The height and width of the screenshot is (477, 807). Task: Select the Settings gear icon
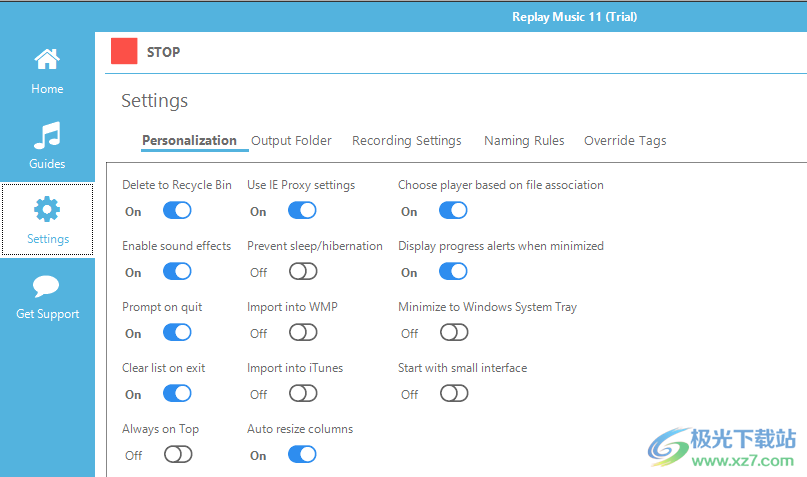(47, 209)
